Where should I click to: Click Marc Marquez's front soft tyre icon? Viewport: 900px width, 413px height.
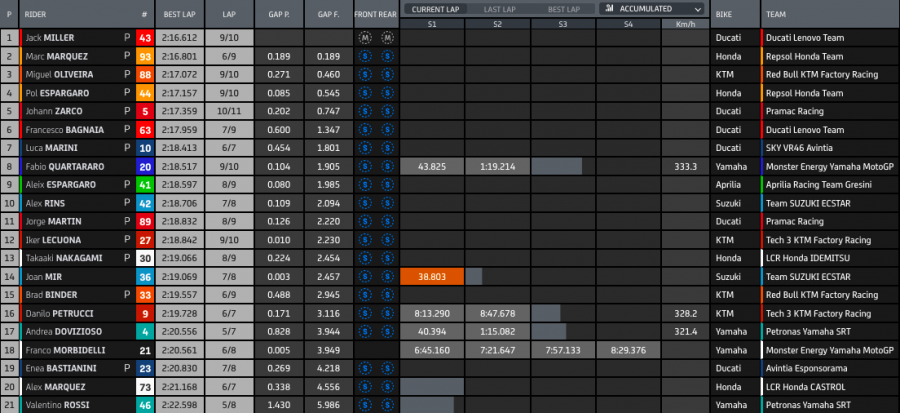(x=366, y=56)
